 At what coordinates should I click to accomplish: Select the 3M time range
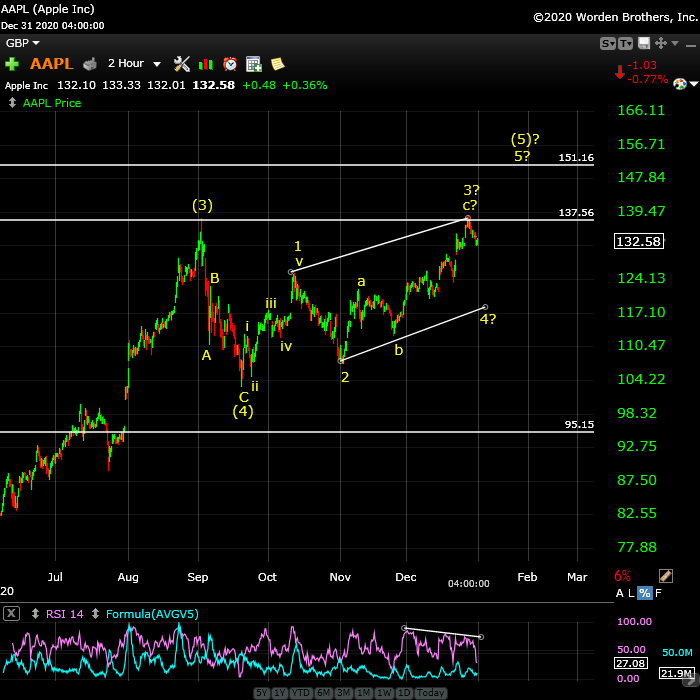coord(343,692)
